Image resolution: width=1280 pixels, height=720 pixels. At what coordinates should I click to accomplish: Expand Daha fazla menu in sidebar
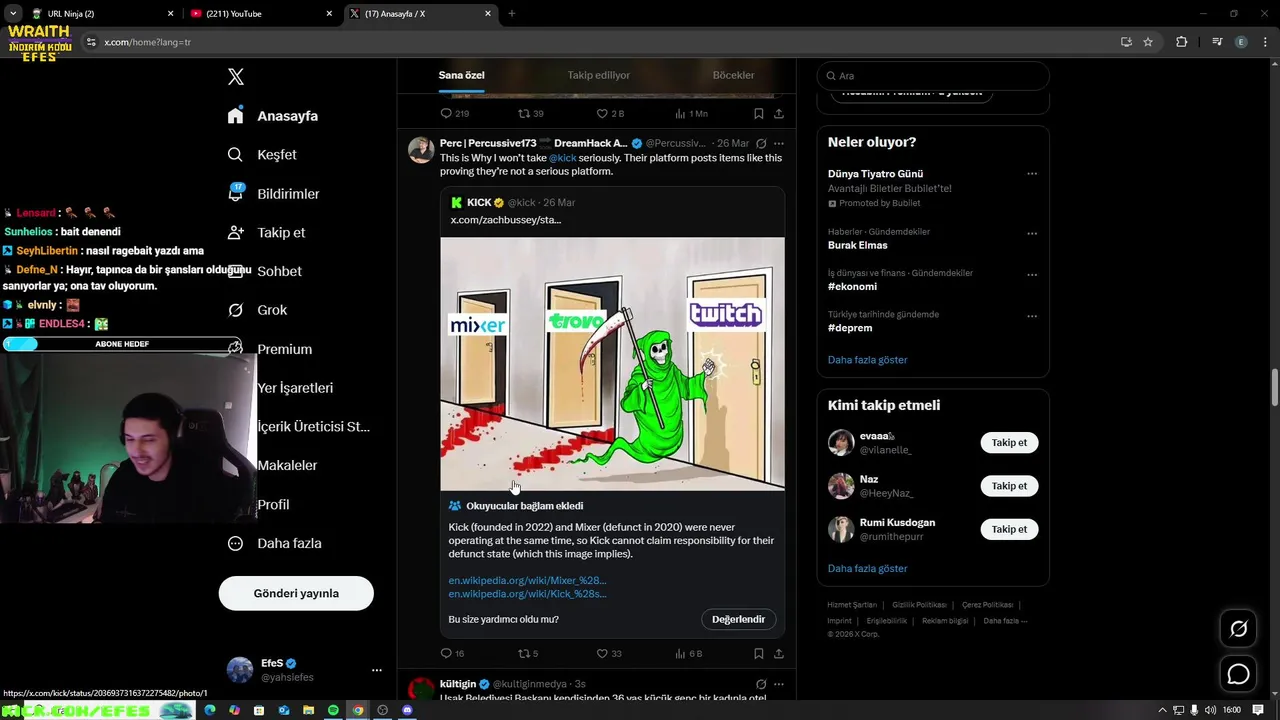274,544
